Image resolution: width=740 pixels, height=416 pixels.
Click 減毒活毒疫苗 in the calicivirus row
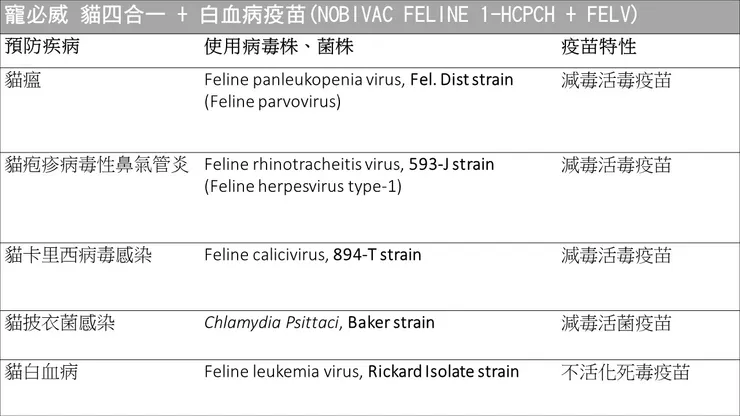pos(615,255)
